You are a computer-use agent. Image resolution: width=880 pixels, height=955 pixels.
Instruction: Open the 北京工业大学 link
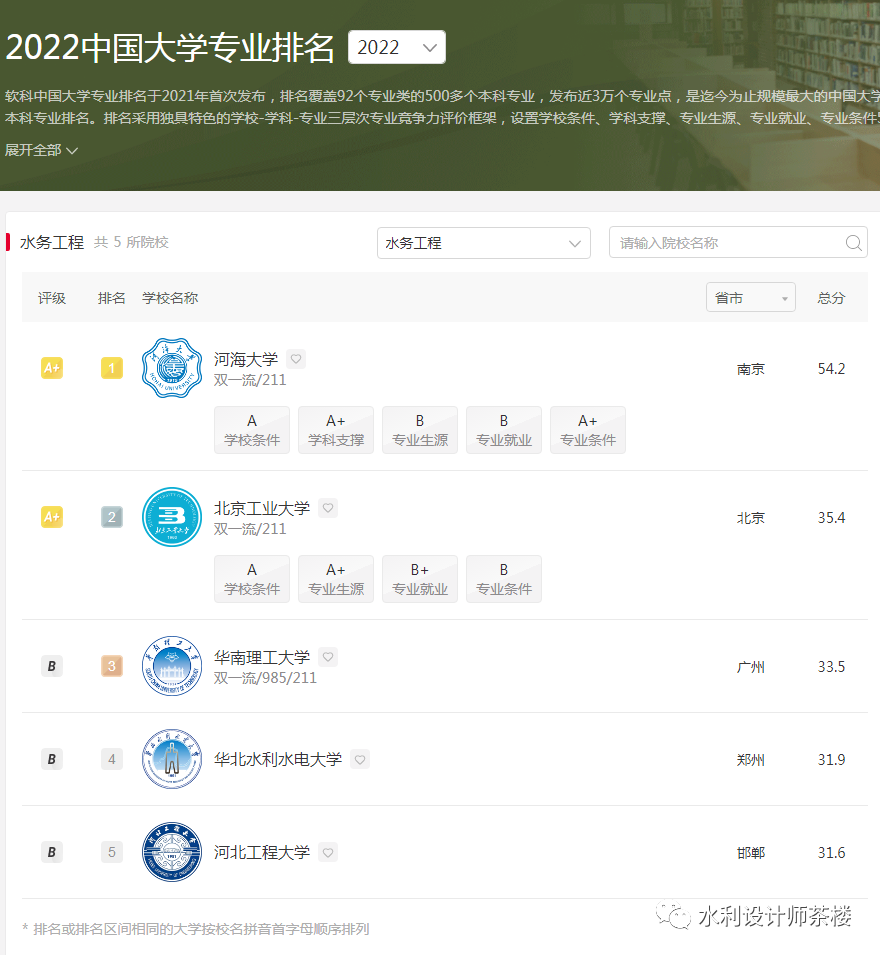[262, 508]
